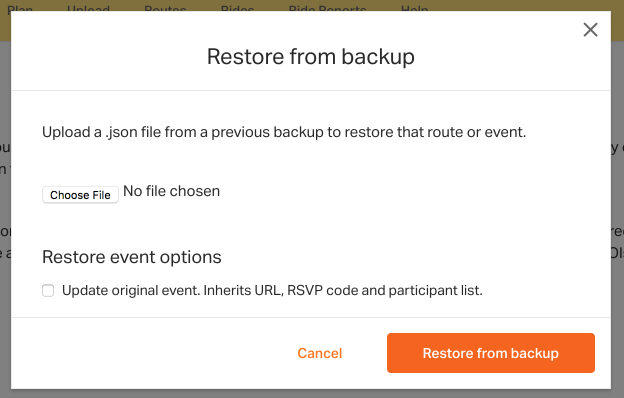Click the Choose File button
The height and width of the screenshot is (398, 624).
click(80, 195)
